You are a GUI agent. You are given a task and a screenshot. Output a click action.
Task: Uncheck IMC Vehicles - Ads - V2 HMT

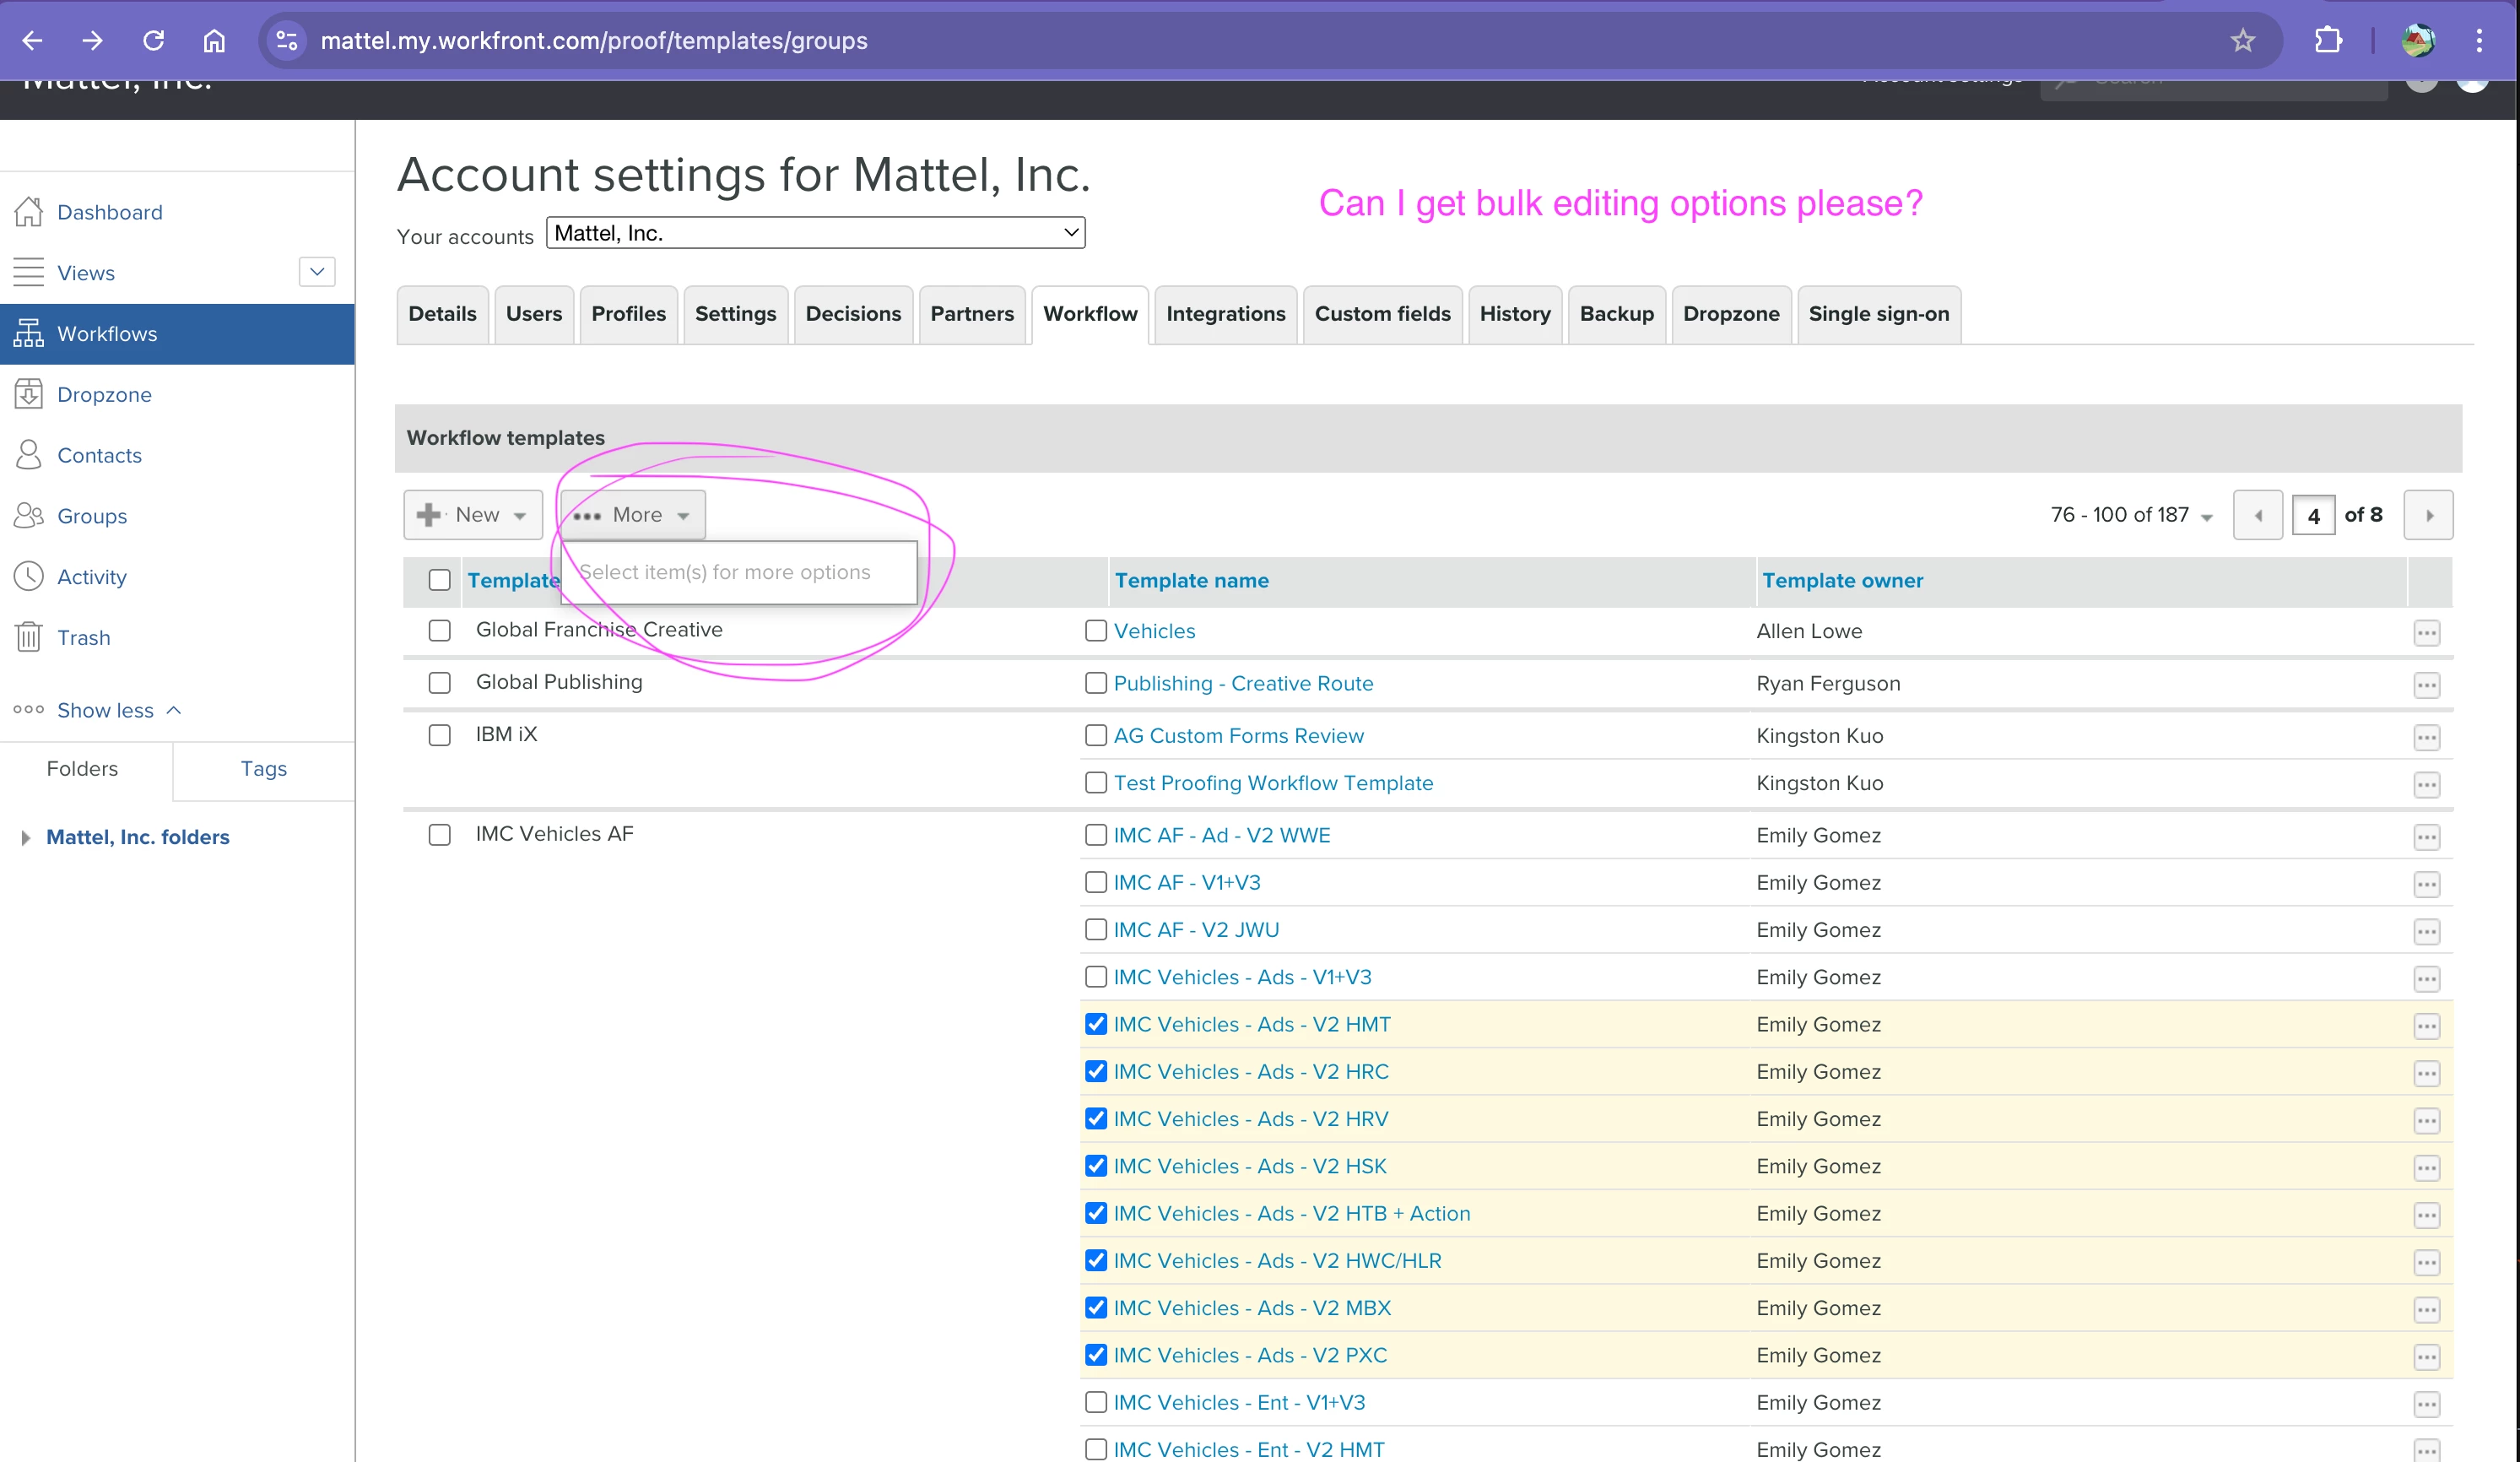click(x=1096, y=1024)
